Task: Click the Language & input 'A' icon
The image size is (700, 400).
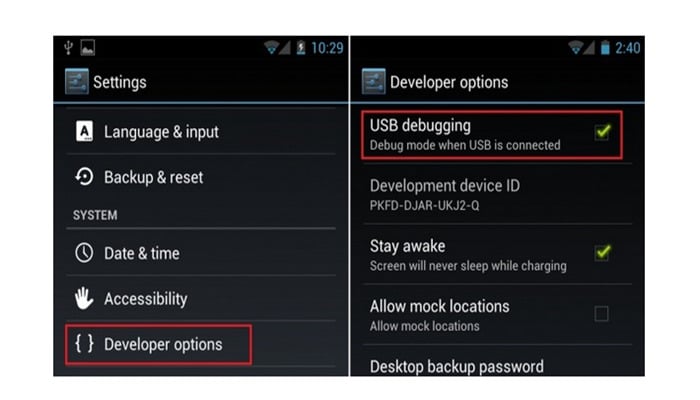Action: 84,132
